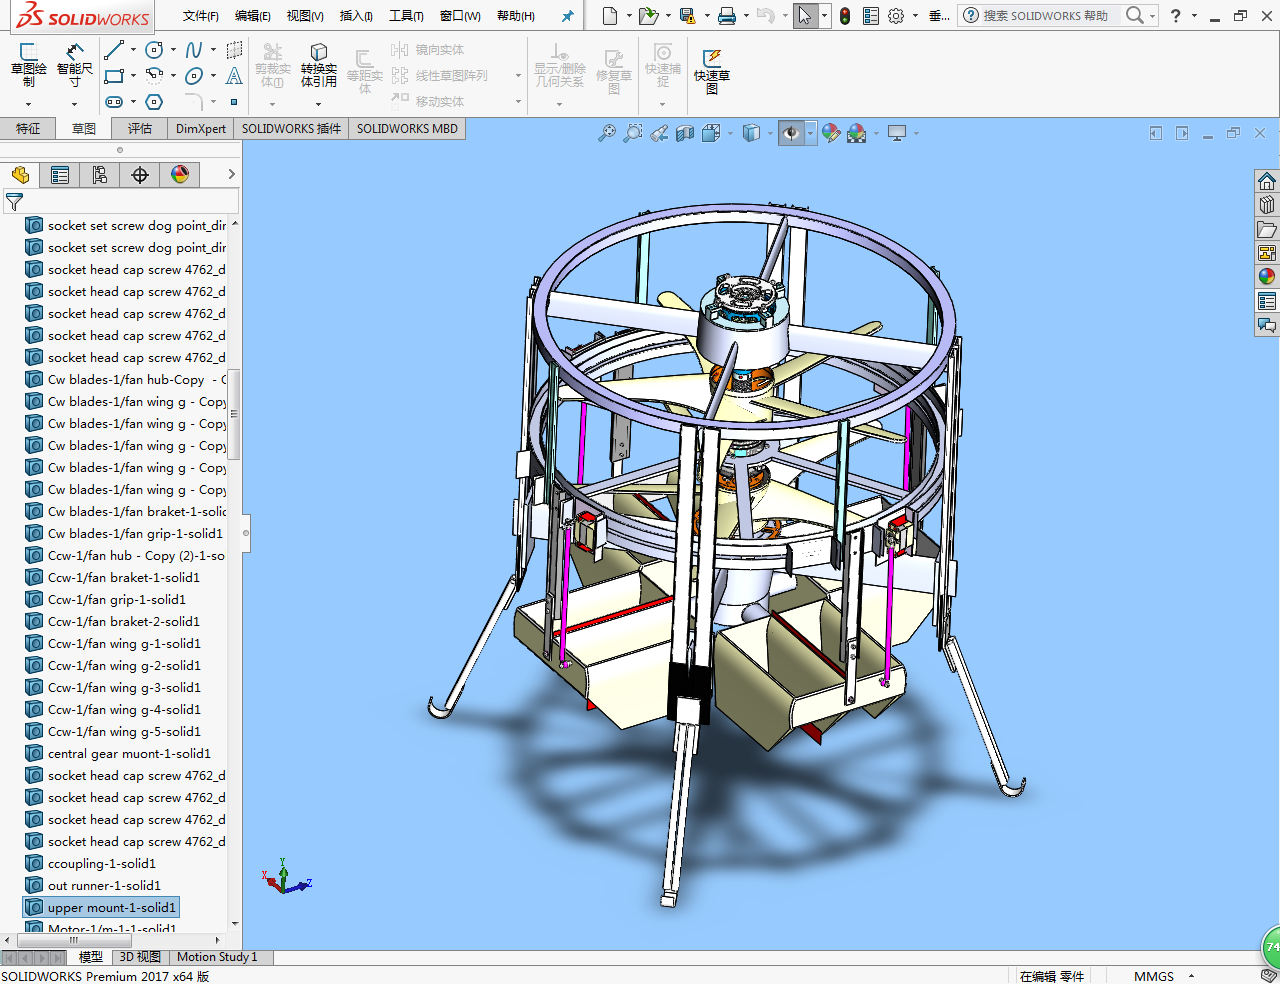Open the Motion Study 1 tab
Viewport: 1280px width, 984px height.
coord(217,957)
